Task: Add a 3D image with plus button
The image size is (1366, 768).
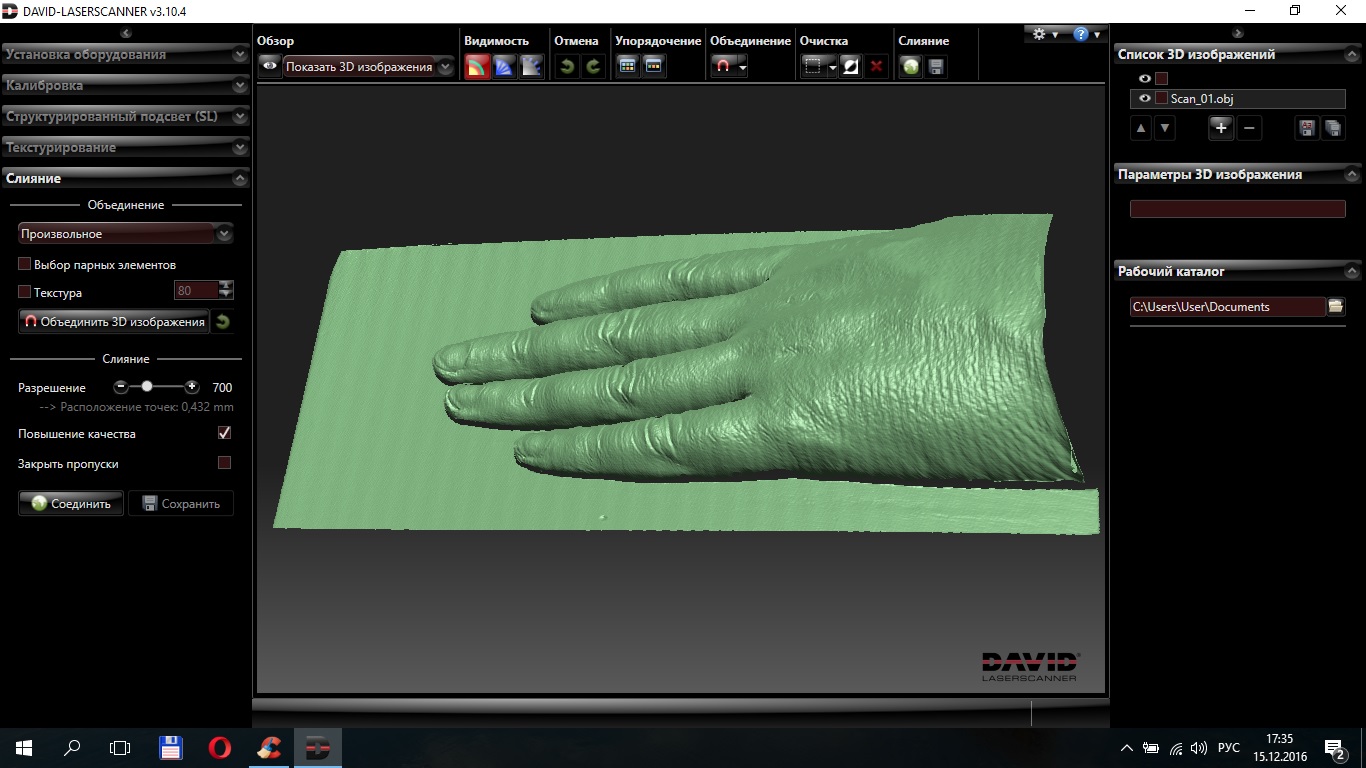Action: click(x=1220, y=128)
